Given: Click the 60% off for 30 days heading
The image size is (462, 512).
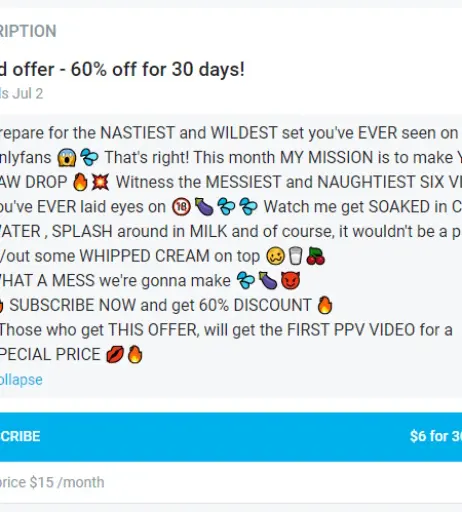Looking at the screenshot, I should click(122, 70).
